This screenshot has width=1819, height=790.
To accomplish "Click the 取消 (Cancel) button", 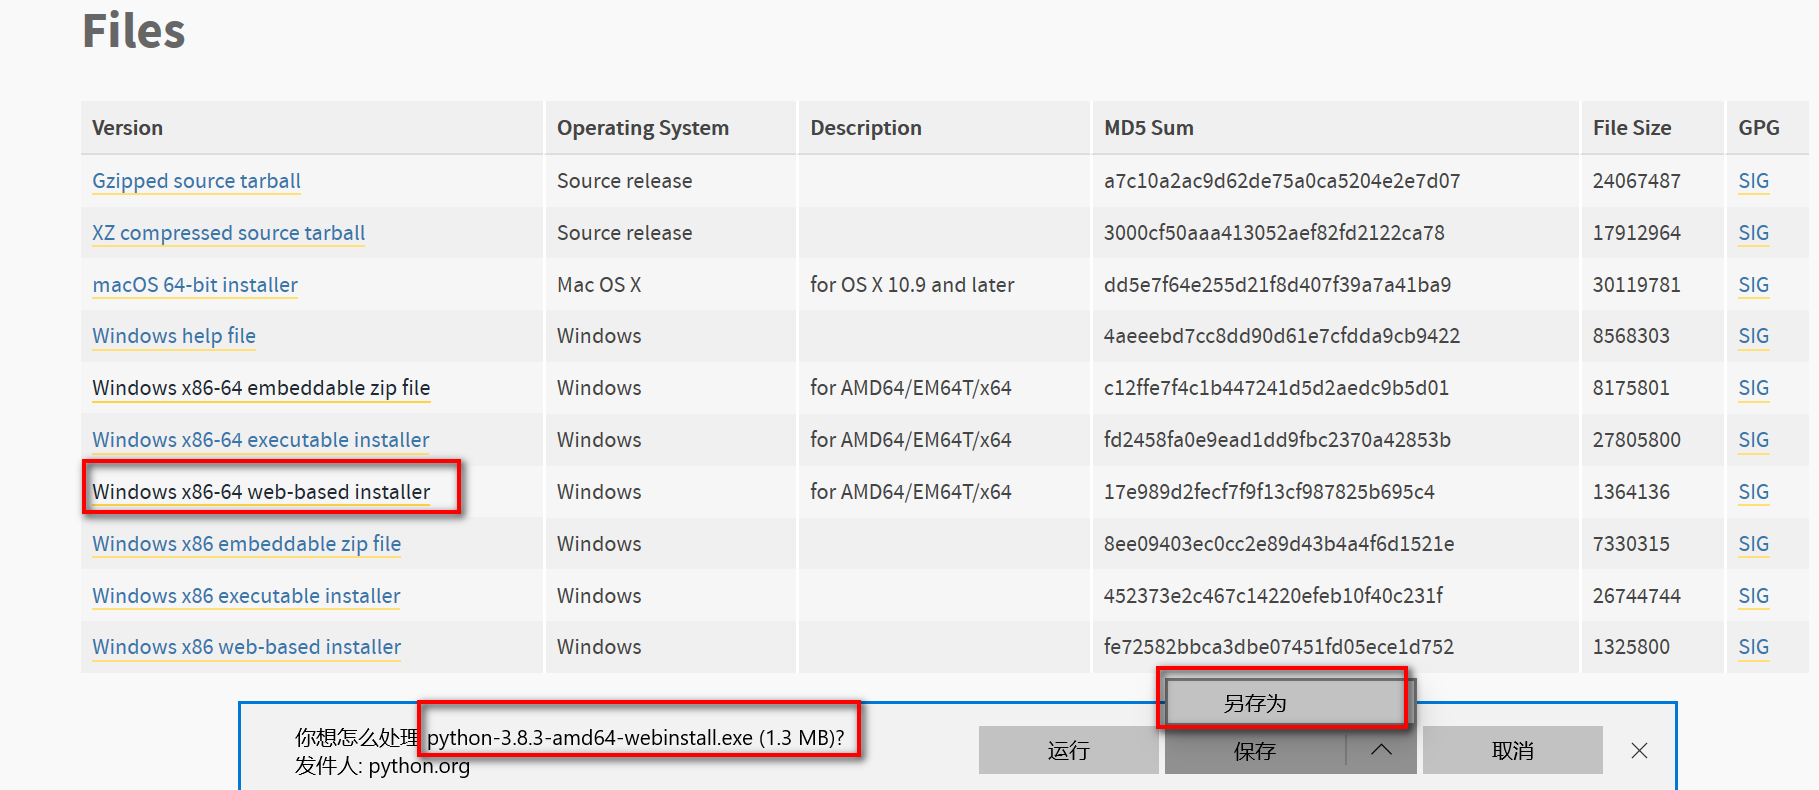I will click(x=1512, y=750).
